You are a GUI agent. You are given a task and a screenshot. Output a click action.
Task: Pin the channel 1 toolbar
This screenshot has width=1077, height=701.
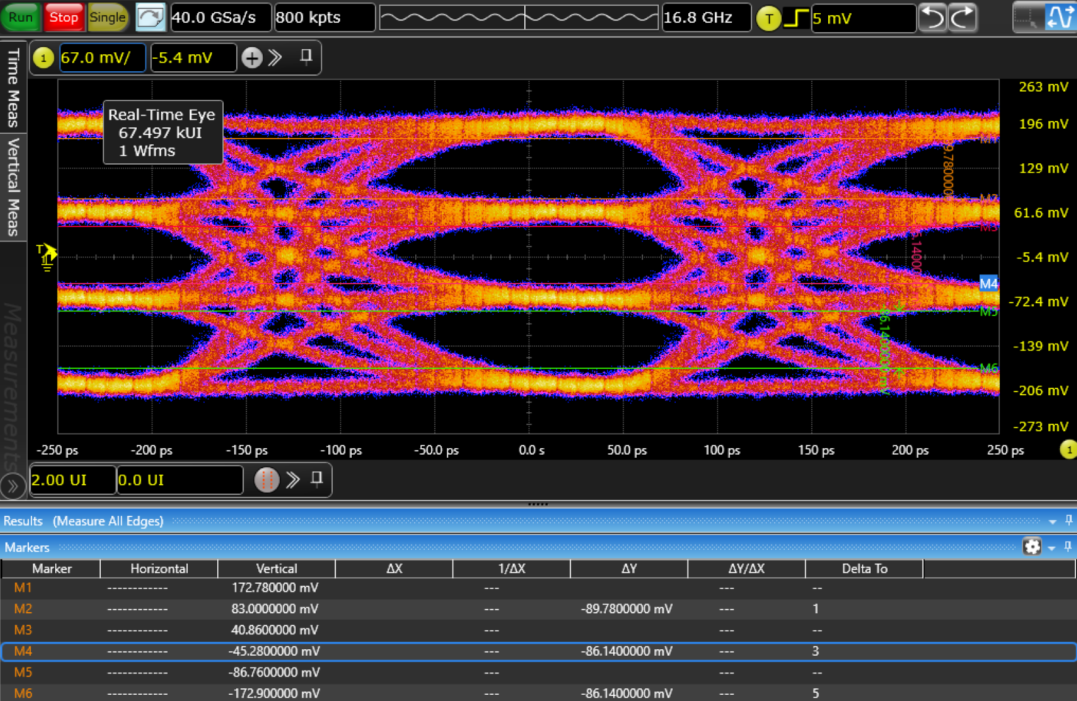(x=306, y=57)
